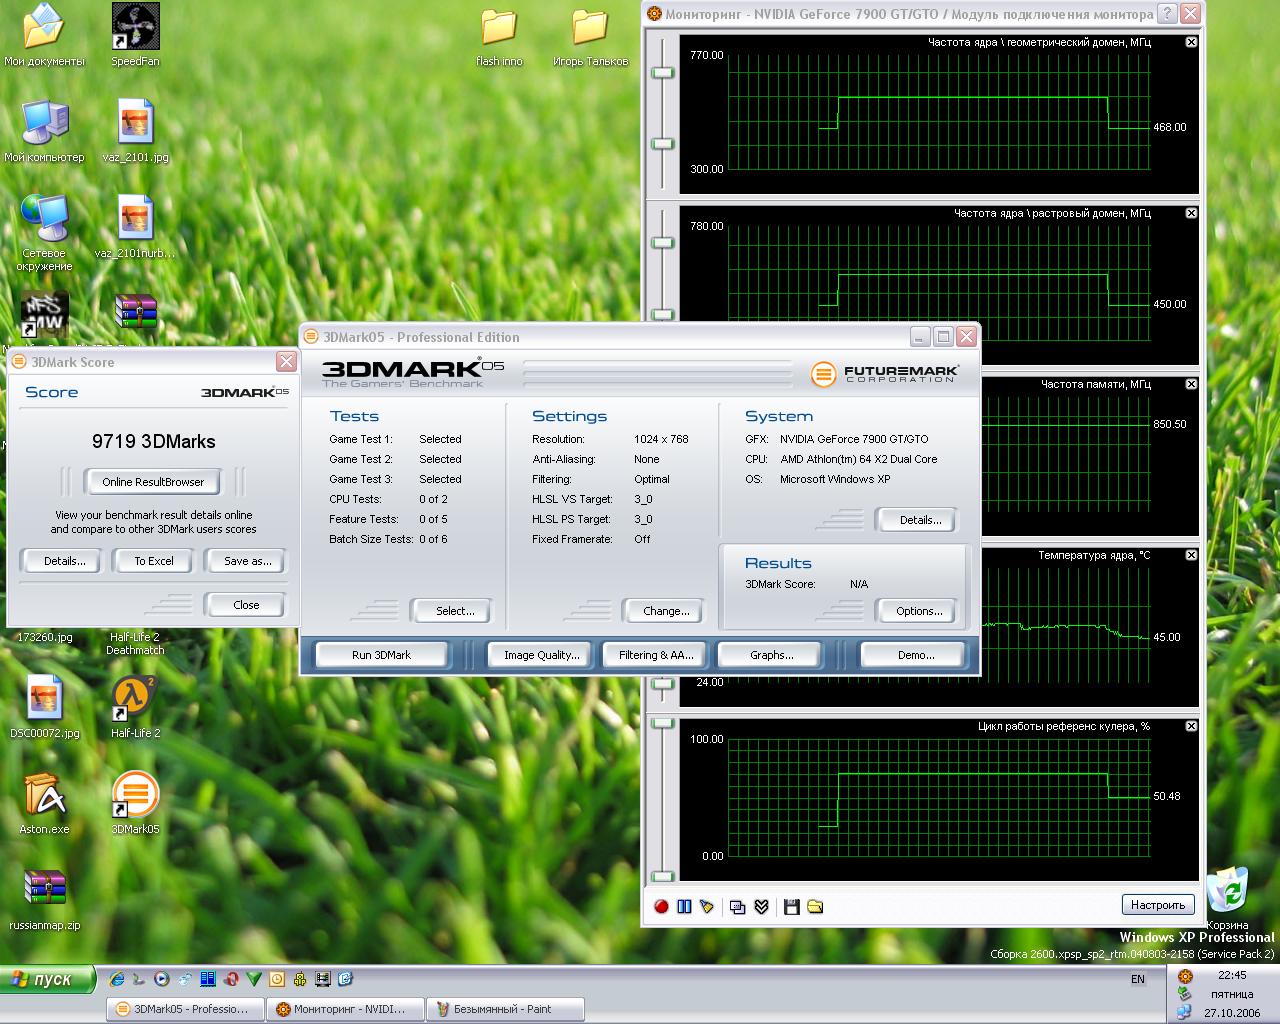Click the red record button in monitoring toolbar
Screen dimensions: 1280x1024
[x=661, y=906]
